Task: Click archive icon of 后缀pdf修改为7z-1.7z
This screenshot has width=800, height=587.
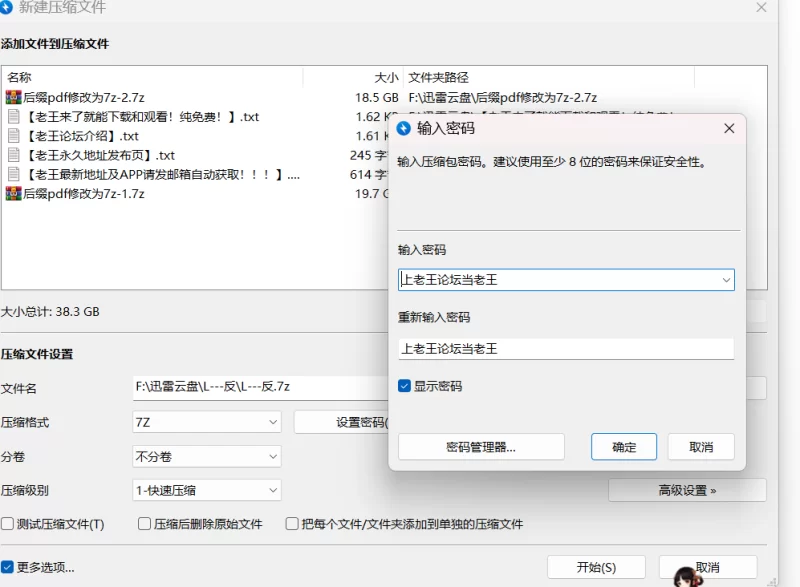Action: (13, 194)
